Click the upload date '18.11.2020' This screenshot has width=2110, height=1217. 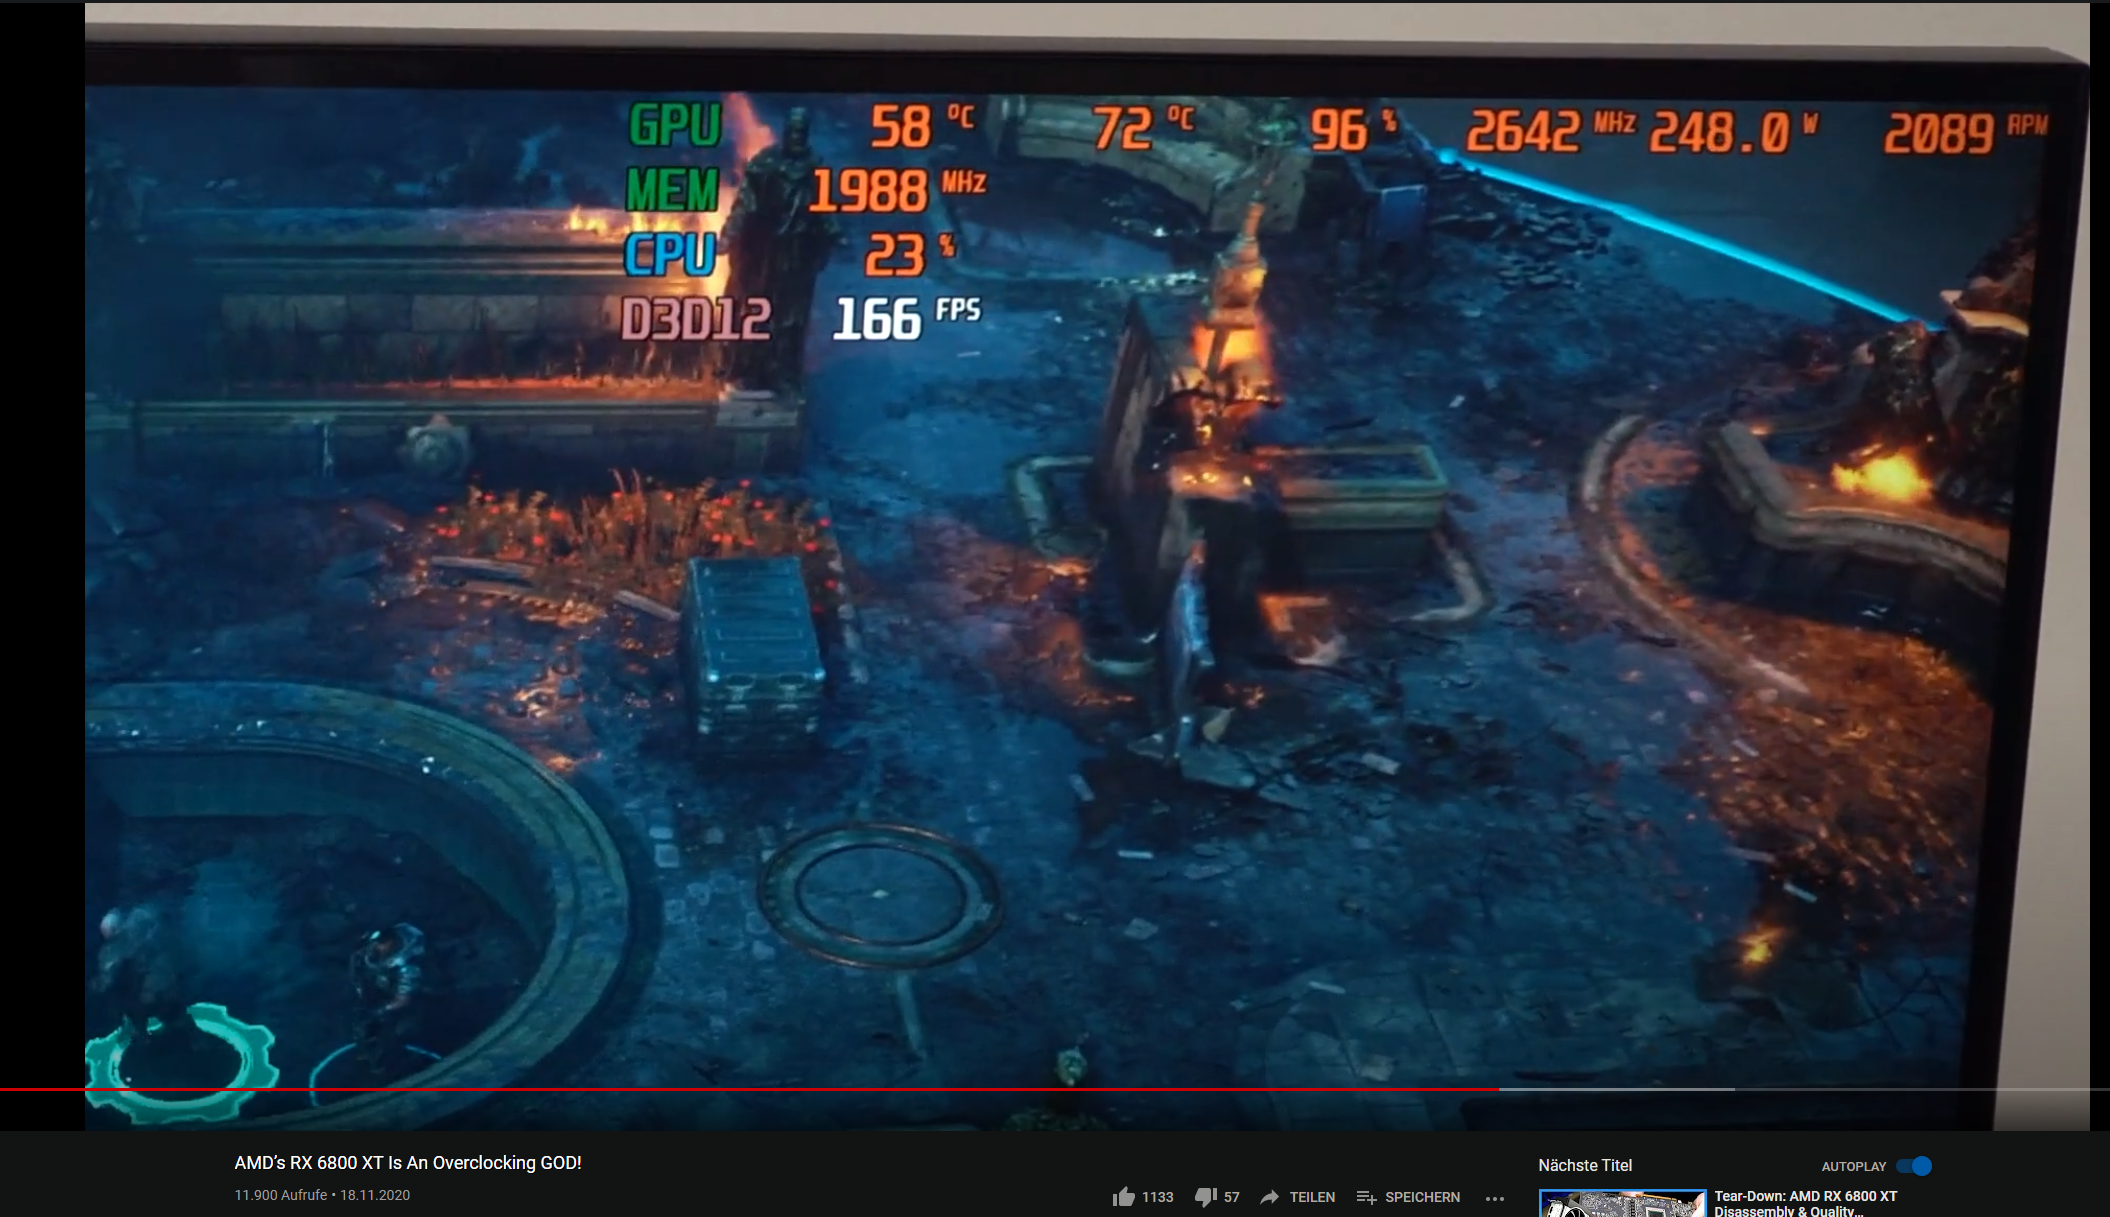[376, 1194]
